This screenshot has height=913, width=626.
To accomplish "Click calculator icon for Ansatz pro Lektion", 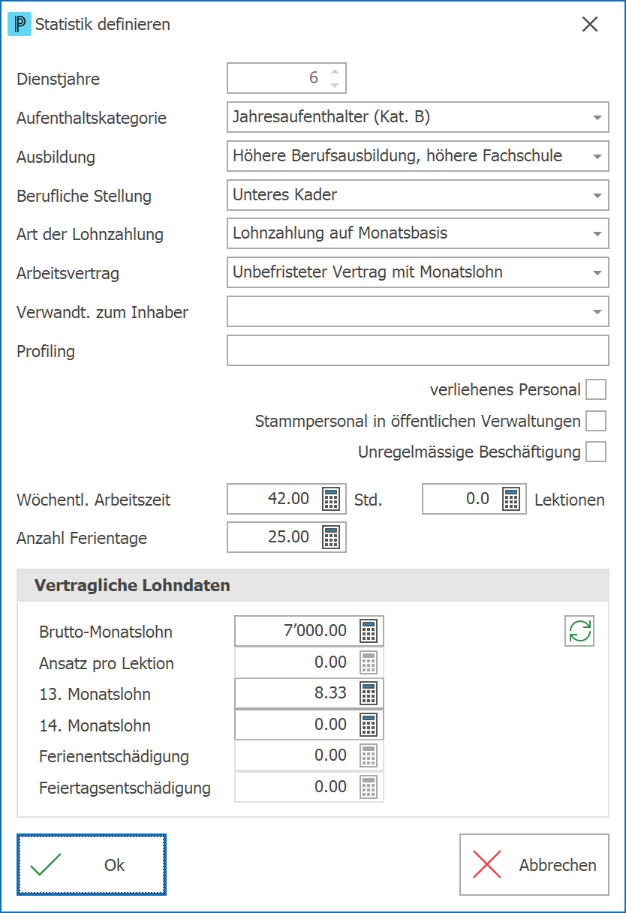I will click(x=369, y=663).
